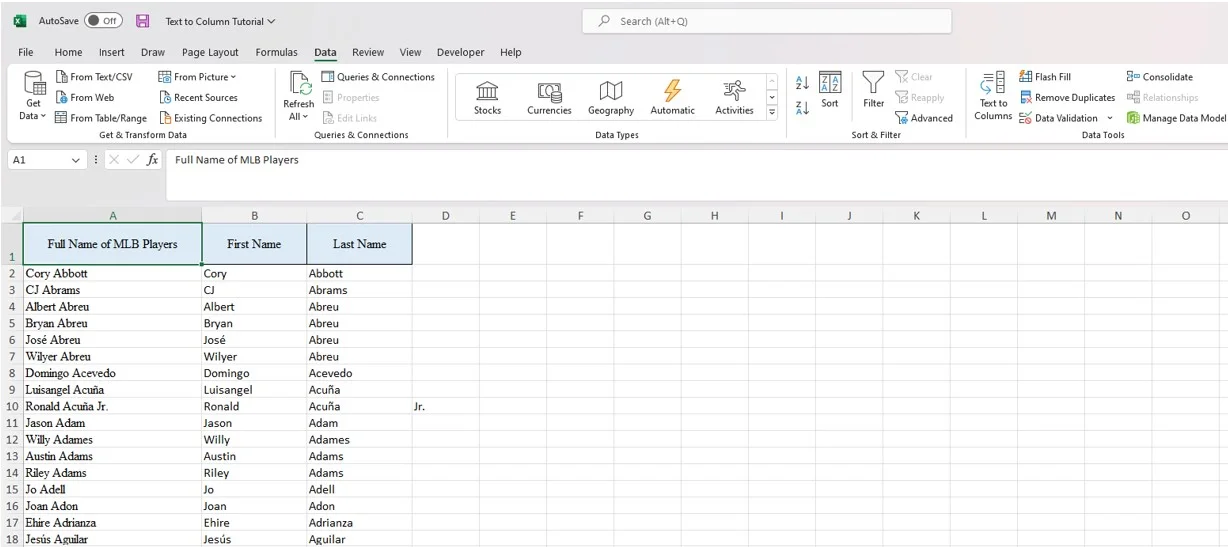1228x547 pixels.
Task: Click the Insert Function fx icon
Action: click(153, 160)
